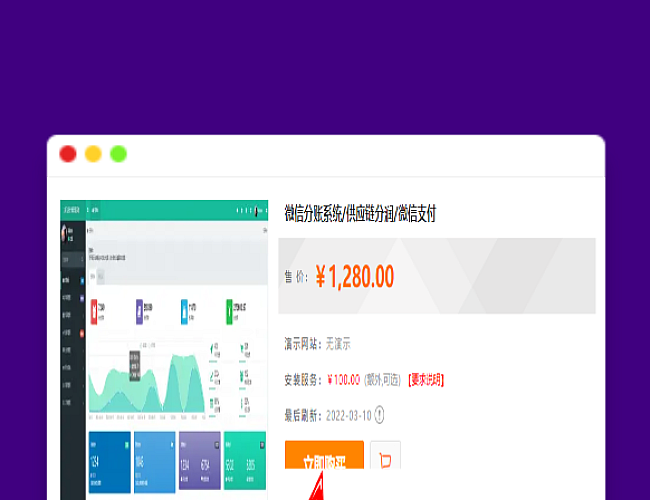Click the price ¥1,280.00
Viewport: 650px width, 500px height.
(355, 277)
